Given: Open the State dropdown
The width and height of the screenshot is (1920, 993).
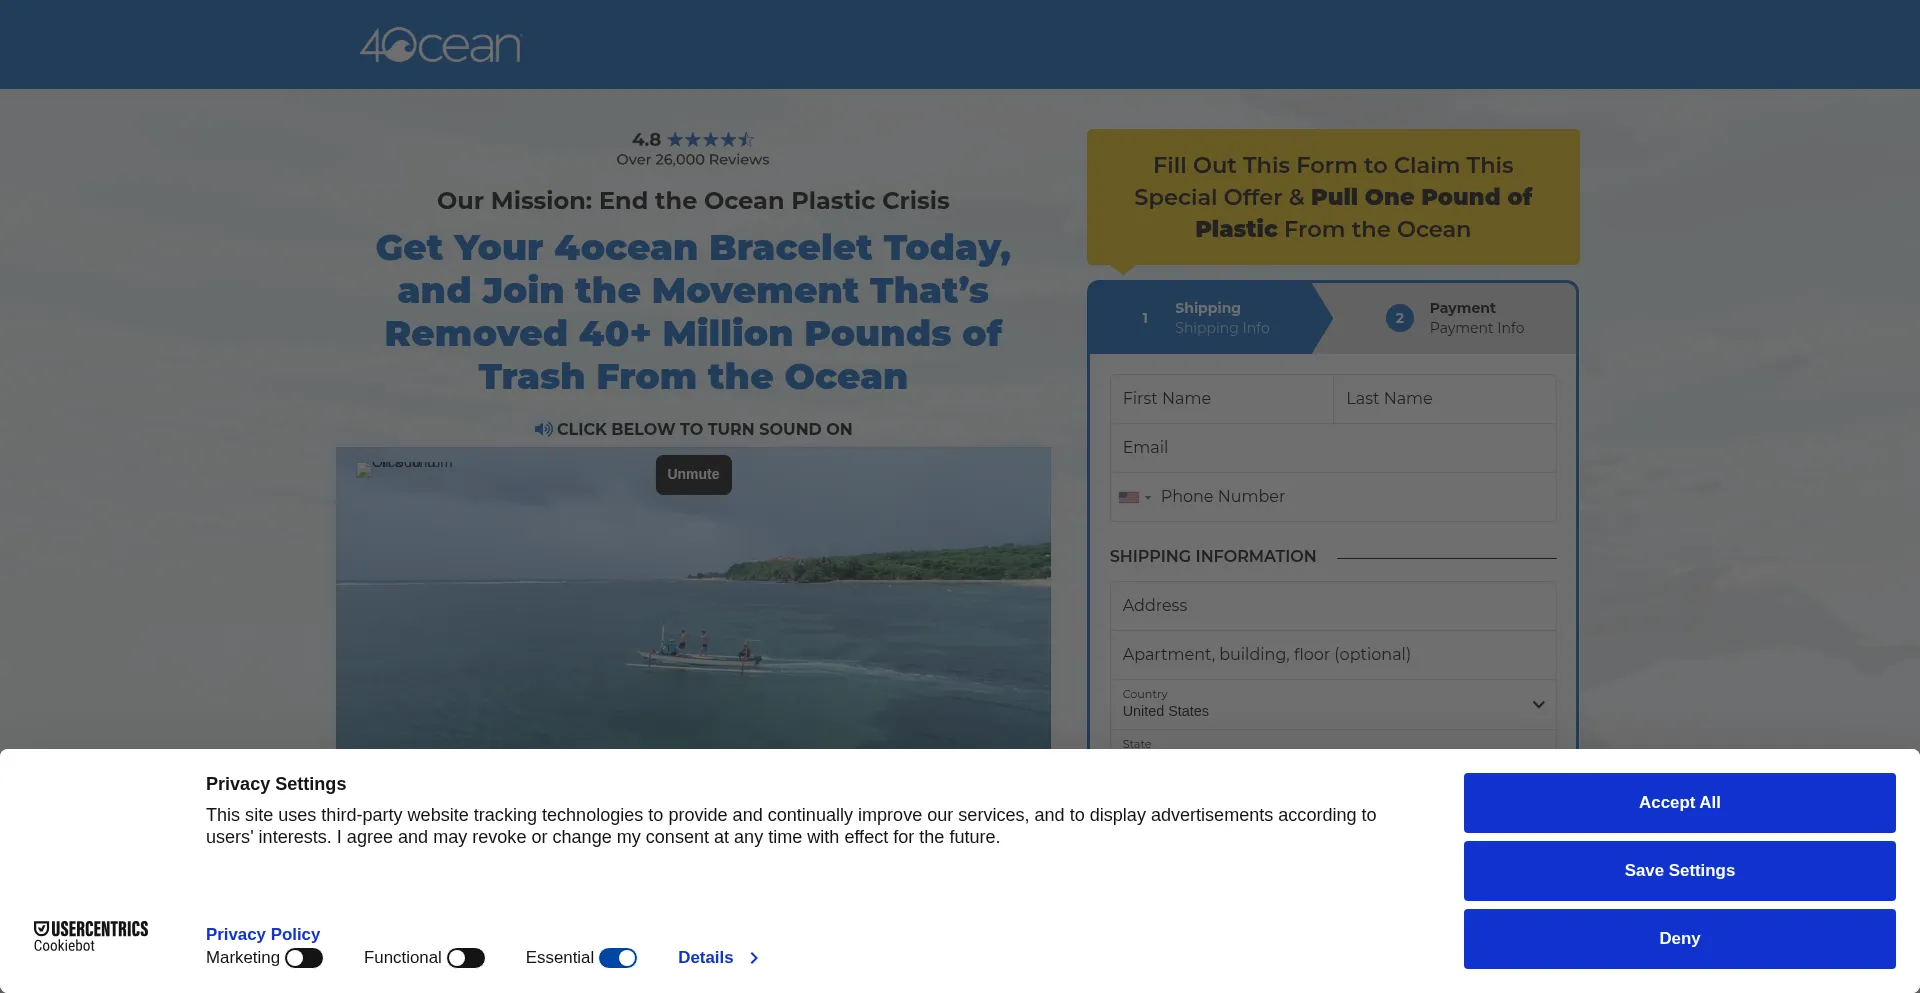Looking at the screenshot, I should coord(1332,748).
